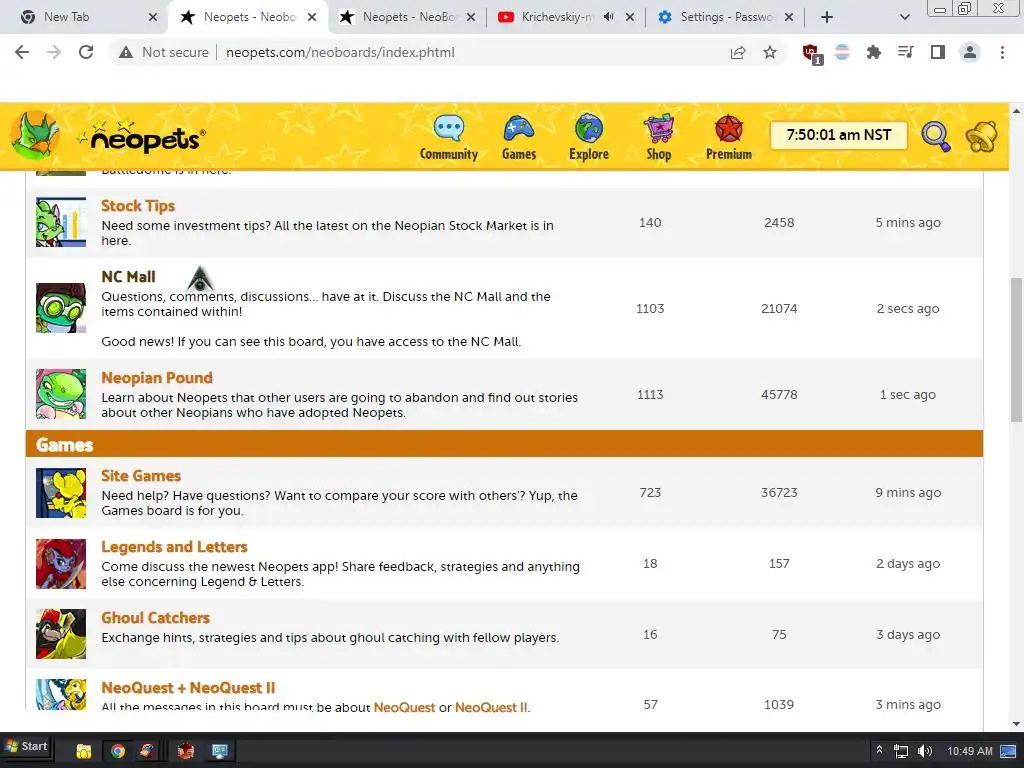Viewport: 1024px width, 768px height.
Task: Open the Community menu icon
Action: [x=449, y=128]
